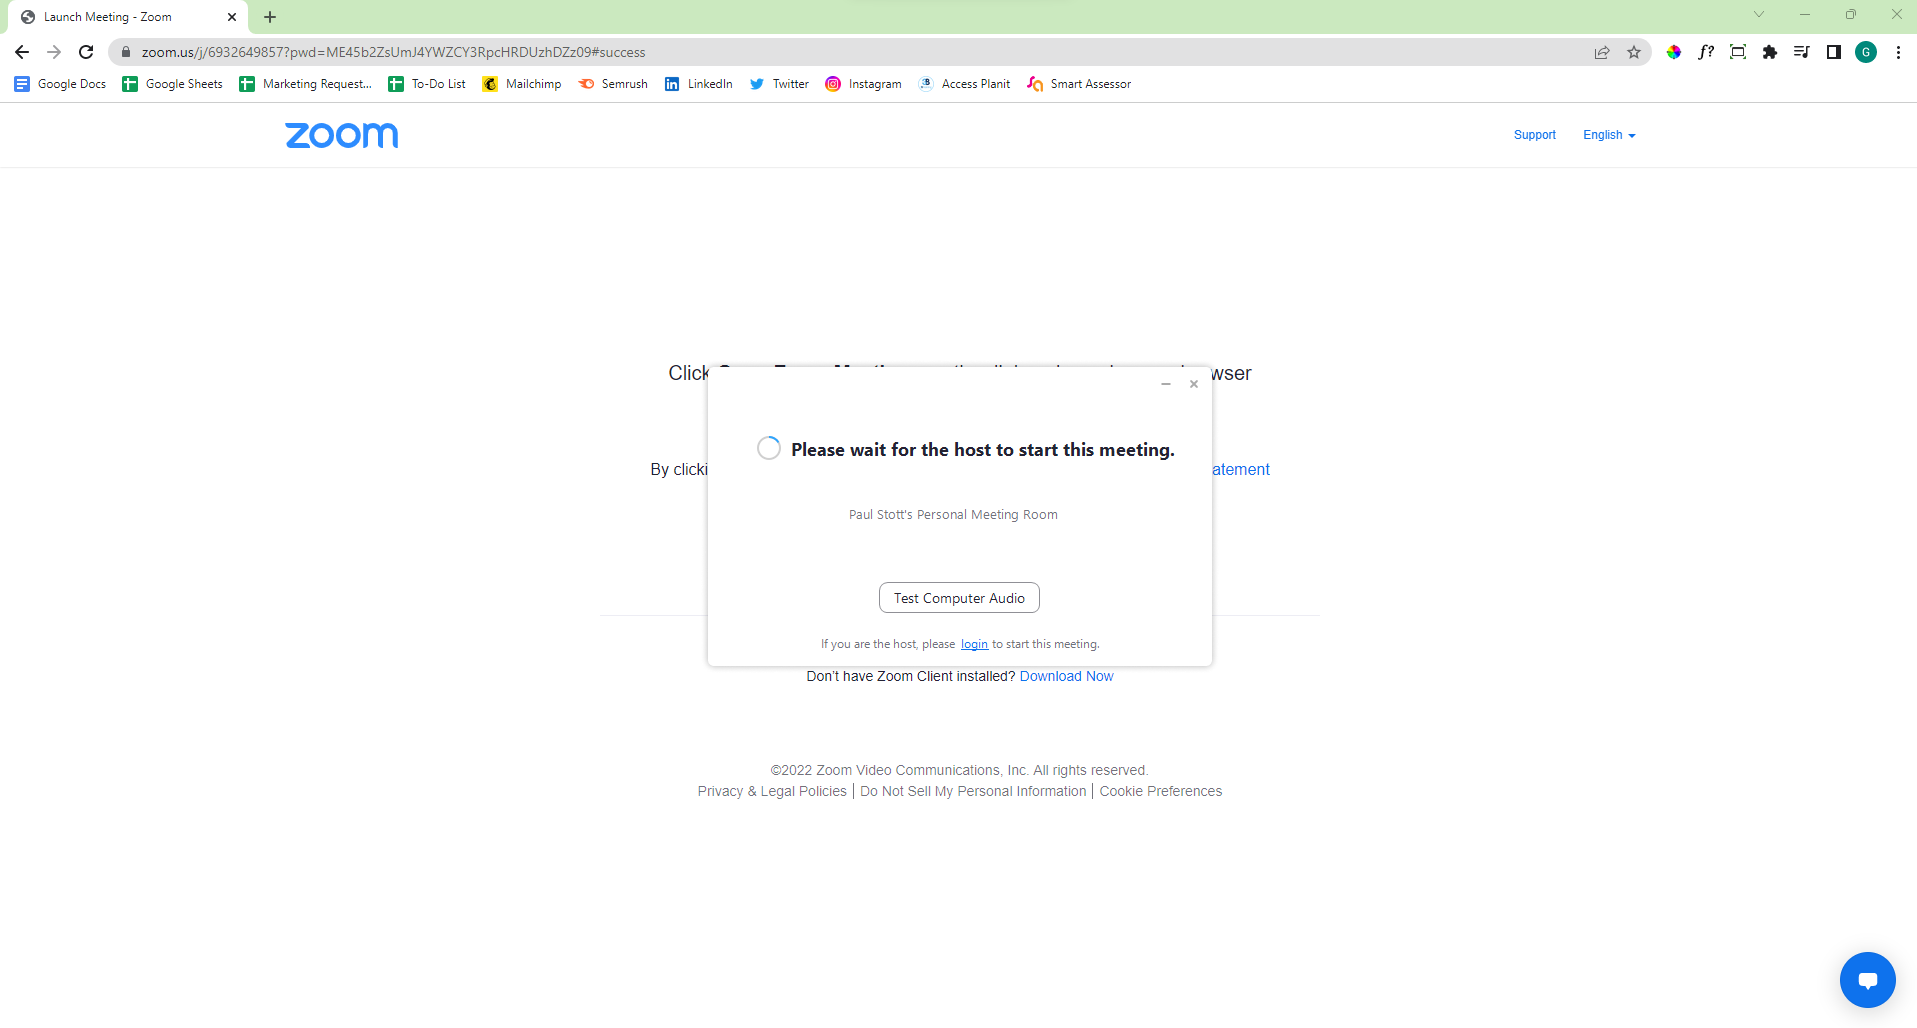The image size is (1917, 1028).
Task: Go forward in browser history
Action: 54,52
